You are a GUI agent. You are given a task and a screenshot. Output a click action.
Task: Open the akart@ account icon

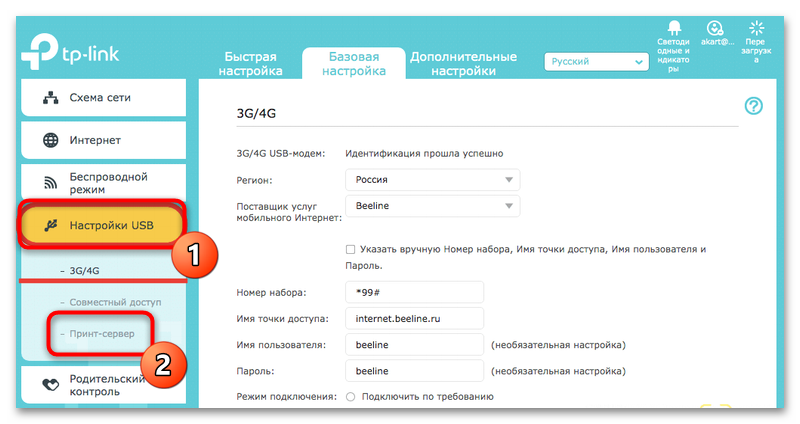(715, 28)
